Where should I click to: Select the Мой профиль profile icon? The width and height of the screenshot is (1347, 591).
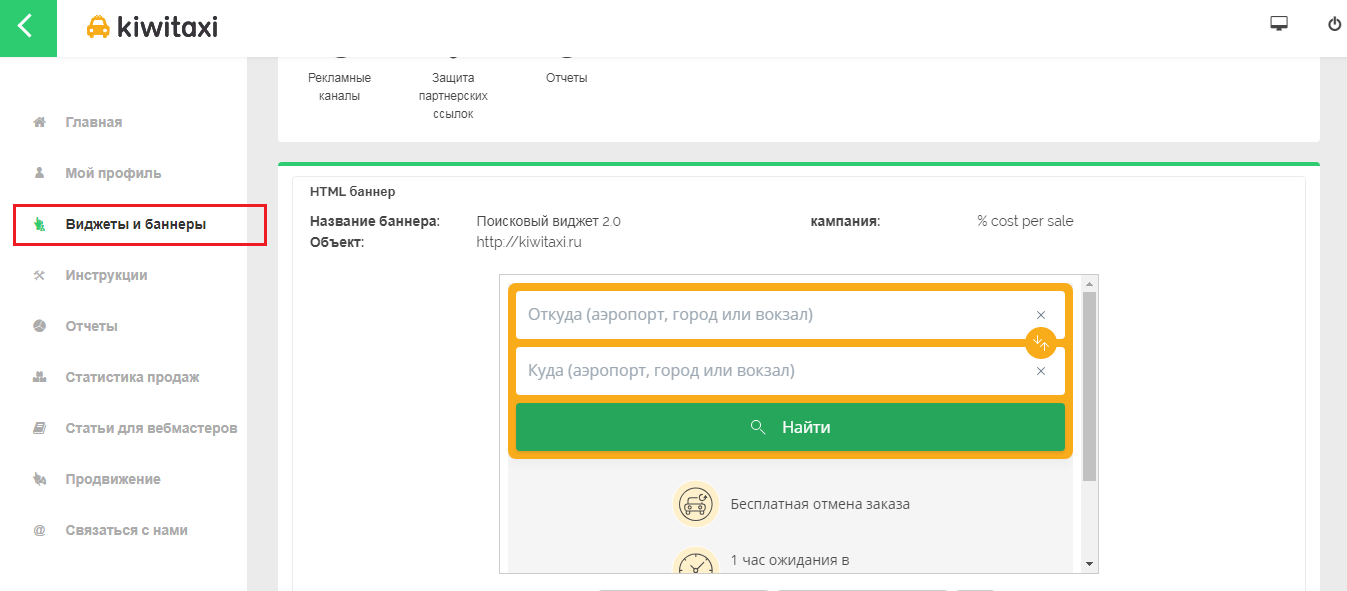(39, 172)
